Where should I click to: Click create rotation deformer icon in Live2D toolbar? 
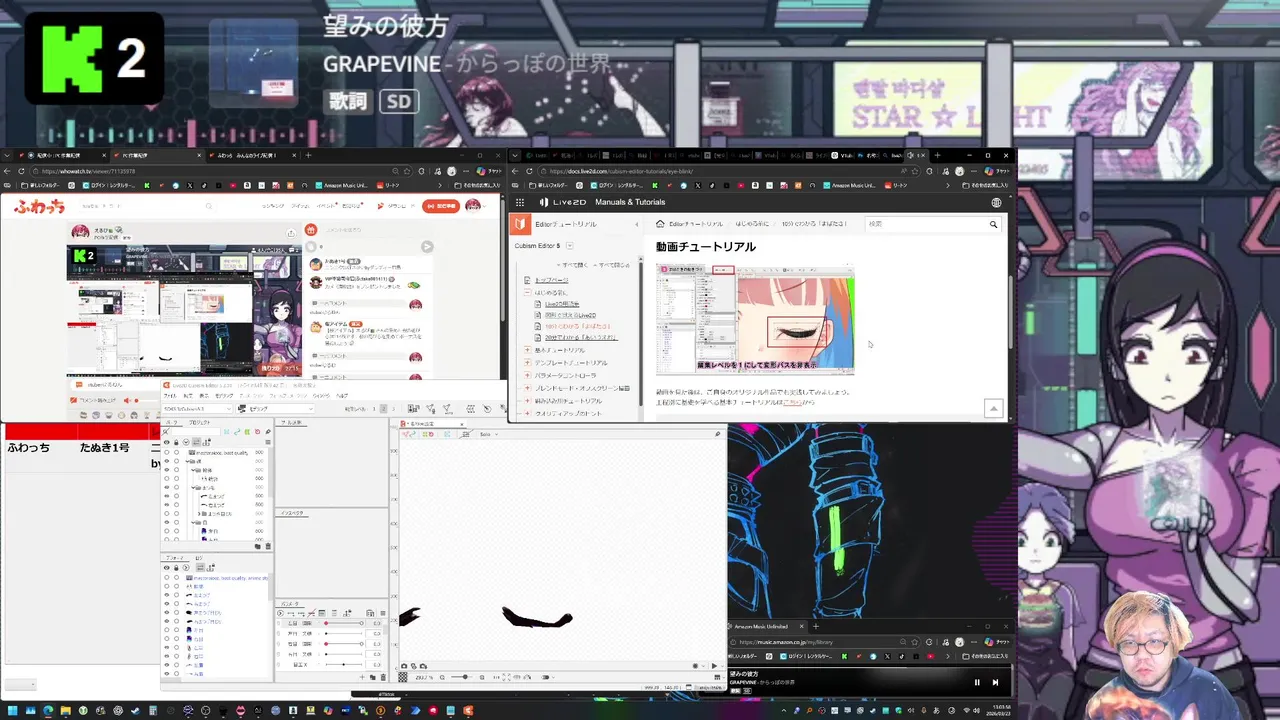pos(487,408)
